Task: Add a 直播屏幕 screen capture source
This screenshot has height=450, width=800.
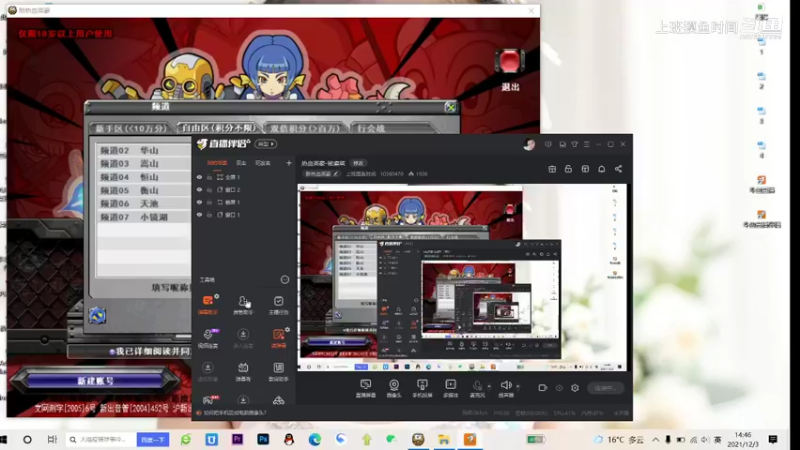Action: [365, 388]
